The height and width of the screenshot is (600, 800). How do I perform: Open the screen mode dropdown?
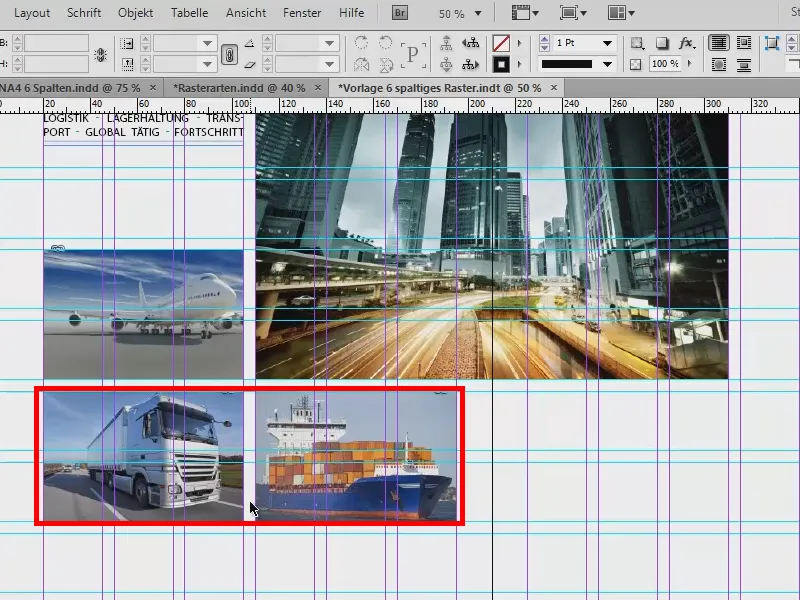pyautogui.click(x=573, y=13)
